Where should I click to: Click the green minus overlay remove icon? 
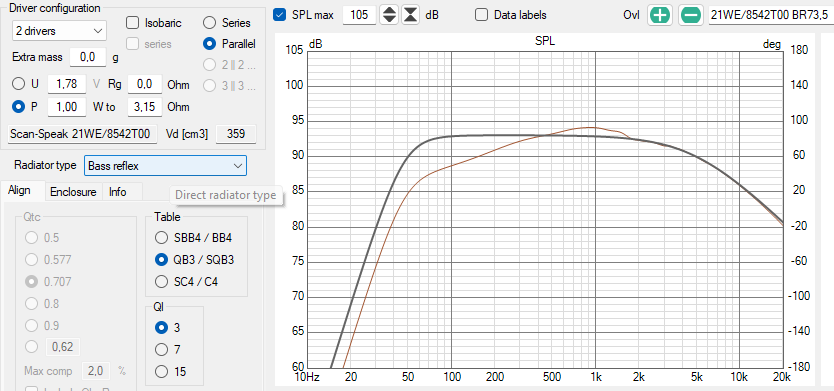[x=691, y=15]
